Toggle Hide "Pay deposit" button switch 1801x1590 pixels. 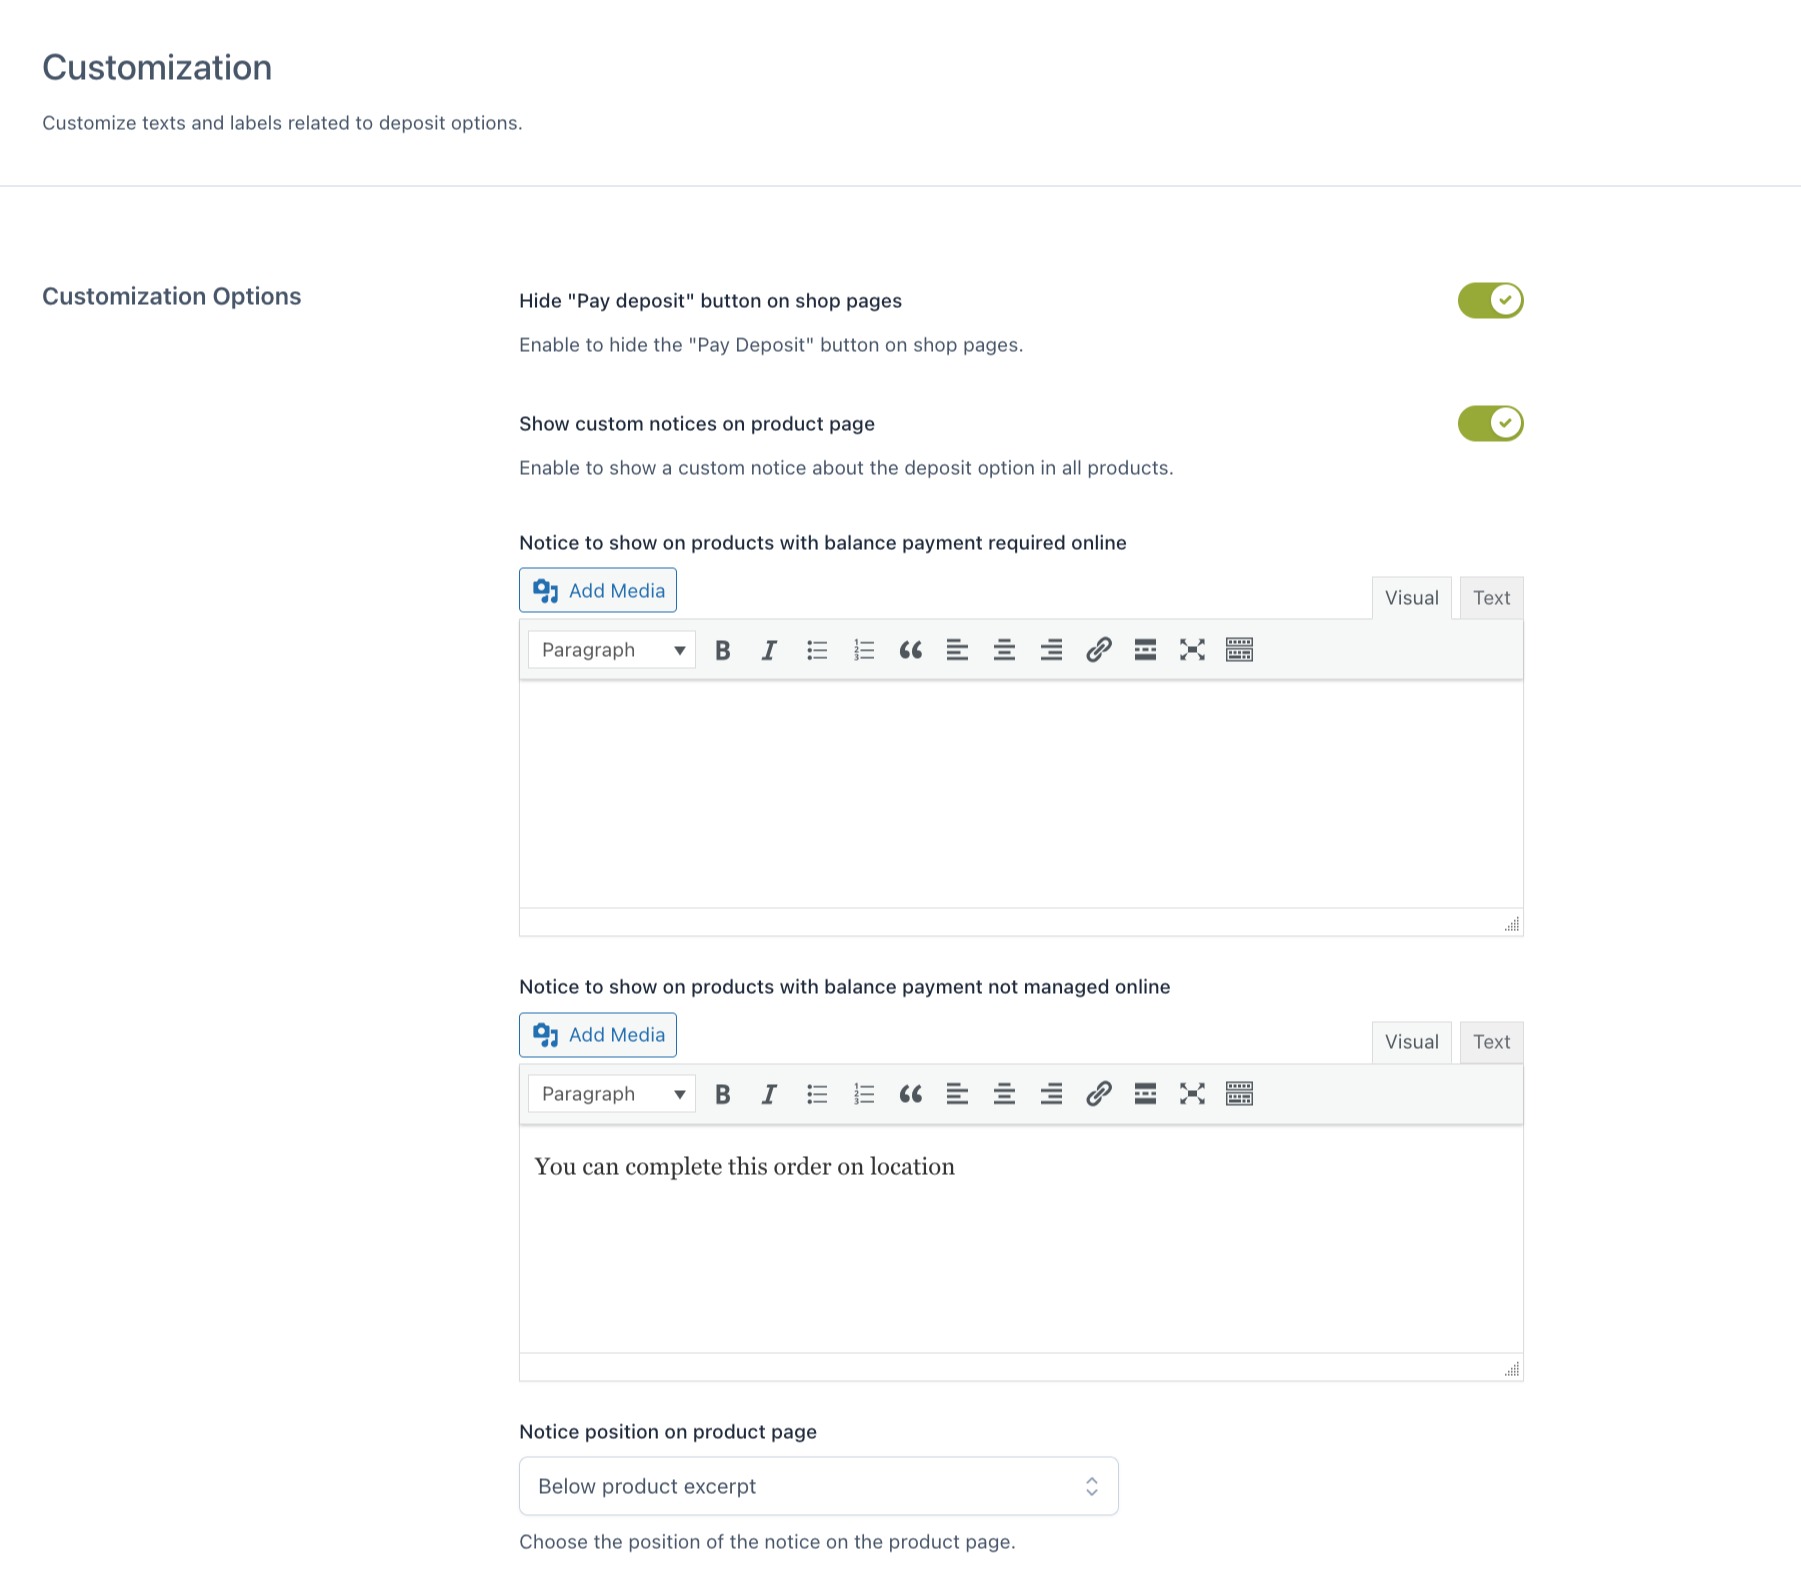(x=1490, y=300)
